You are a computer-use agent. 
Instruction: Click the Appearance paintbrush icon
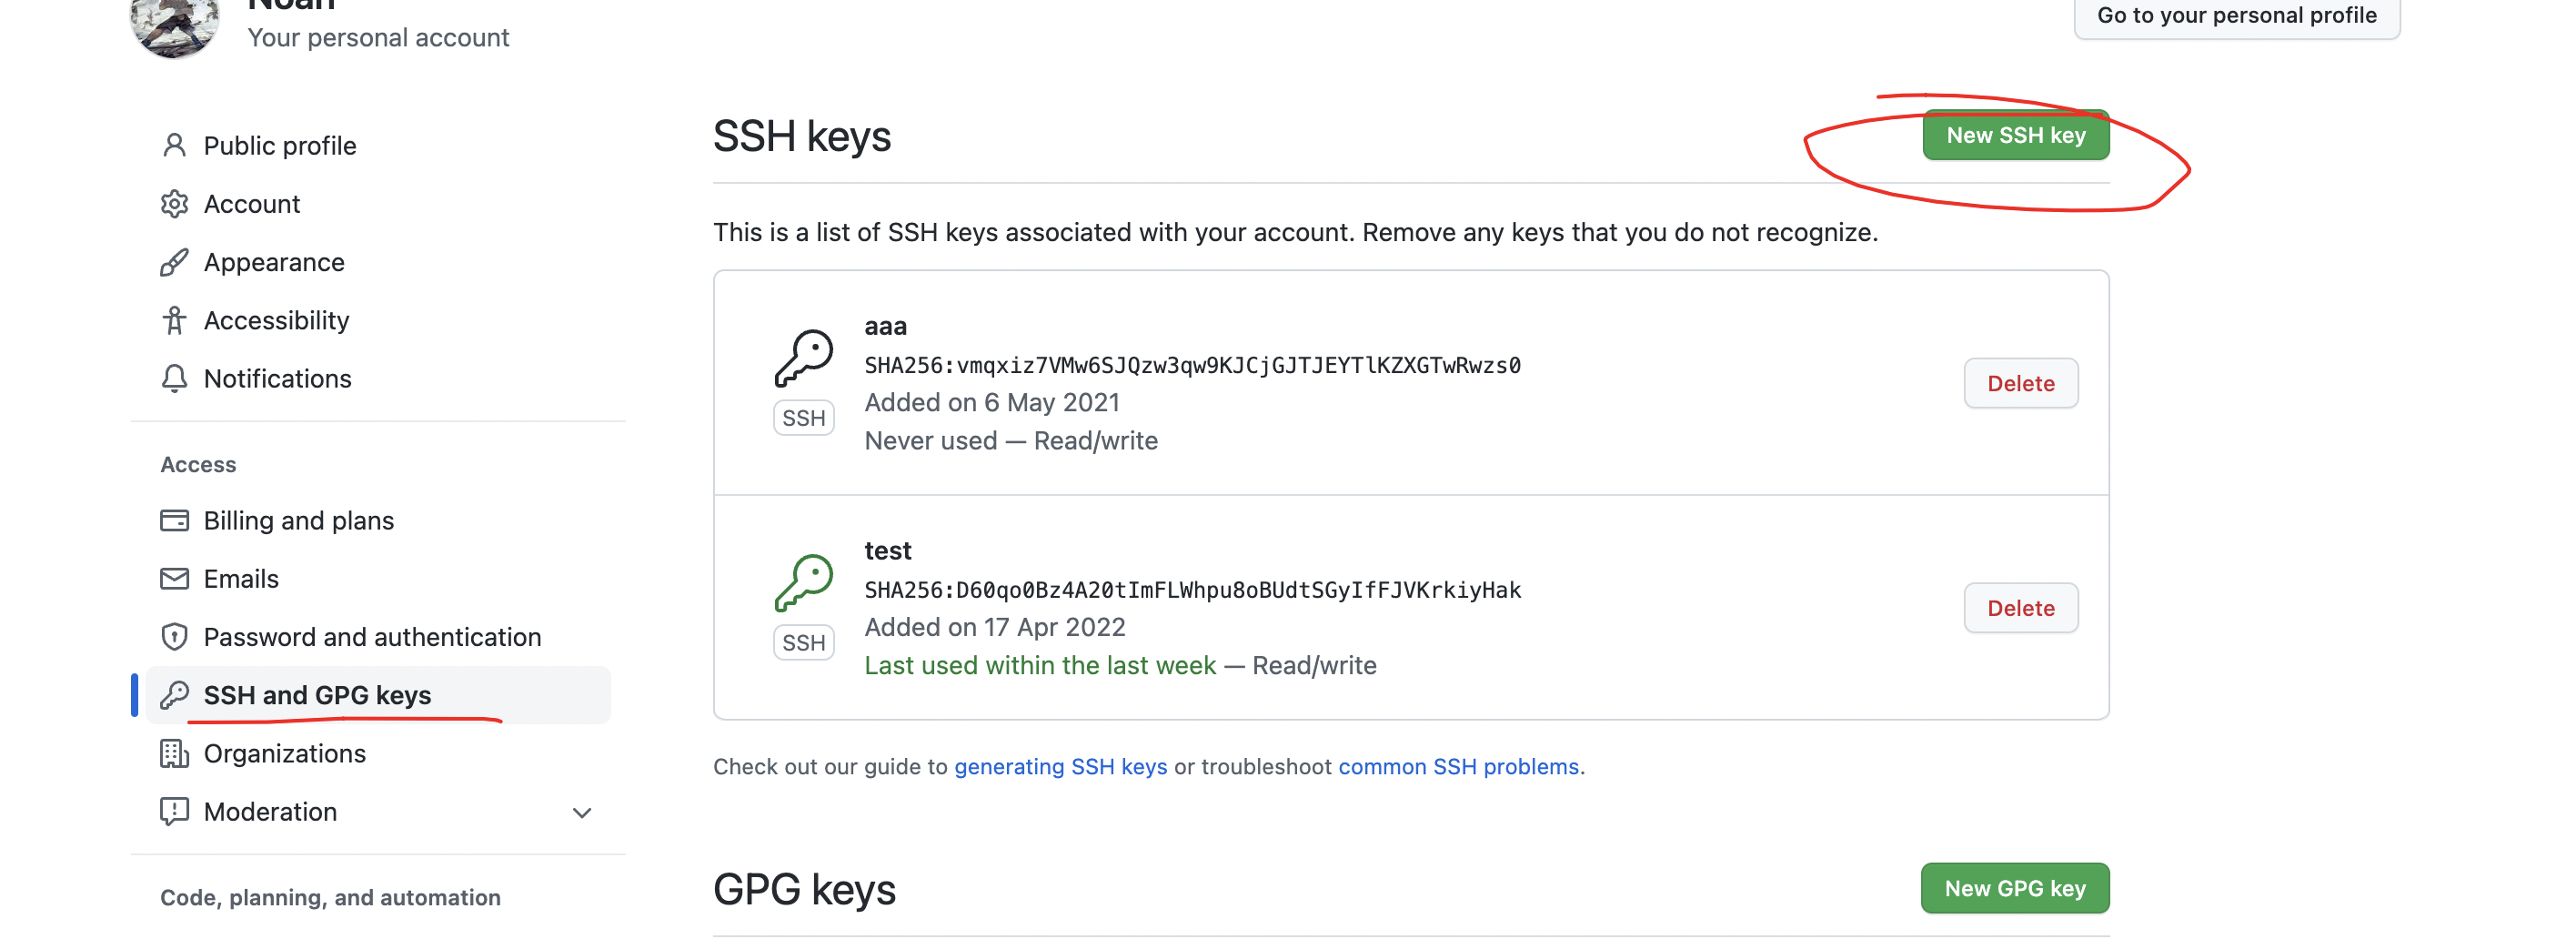tap(174, 262)
